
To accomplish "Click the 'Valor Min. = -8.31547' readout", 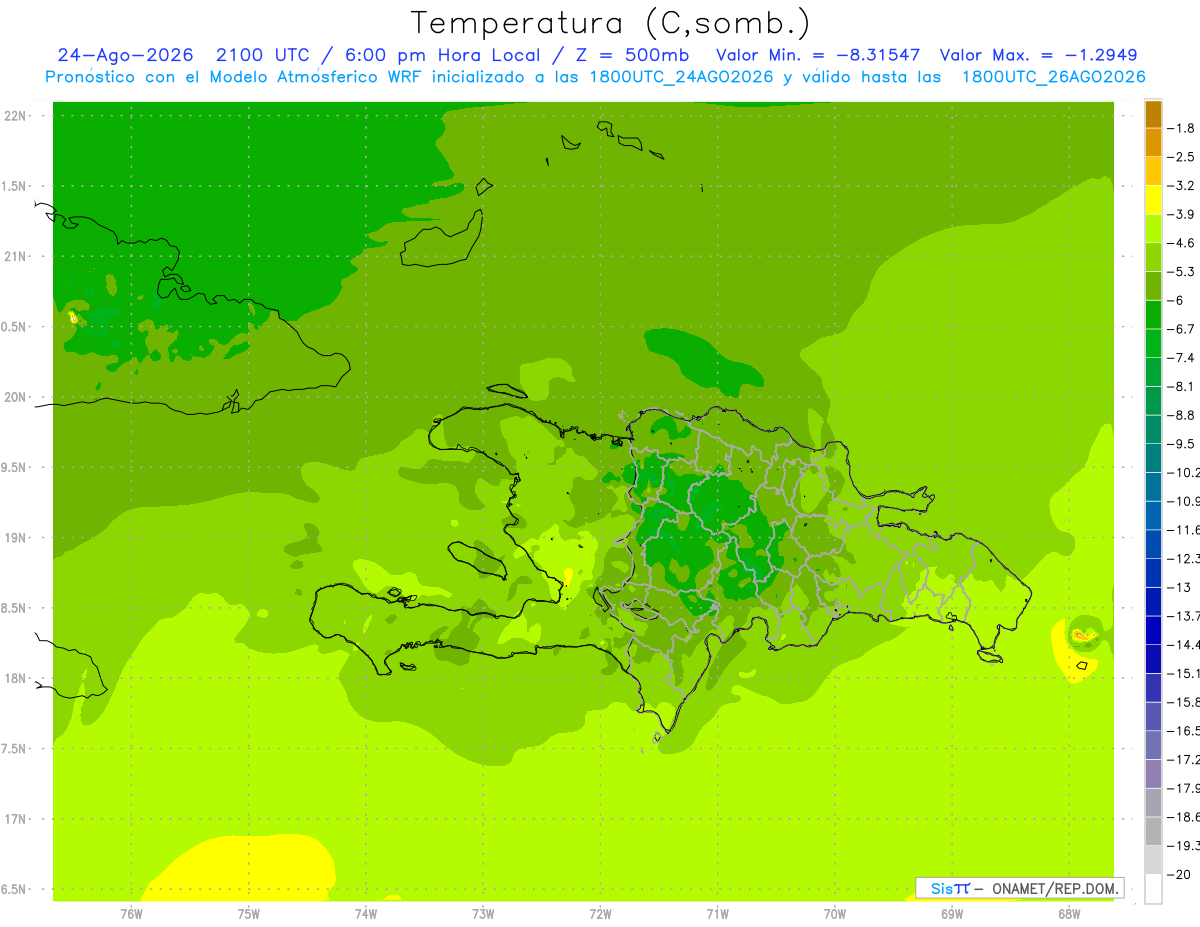I will [x=819, y=55].
